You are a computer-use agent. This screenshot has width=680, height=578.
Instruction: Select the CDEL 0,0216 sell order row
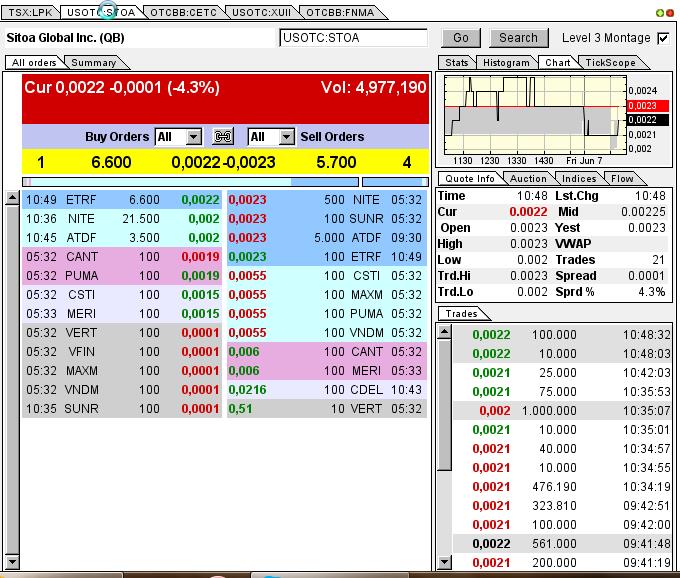pos(327,389)
